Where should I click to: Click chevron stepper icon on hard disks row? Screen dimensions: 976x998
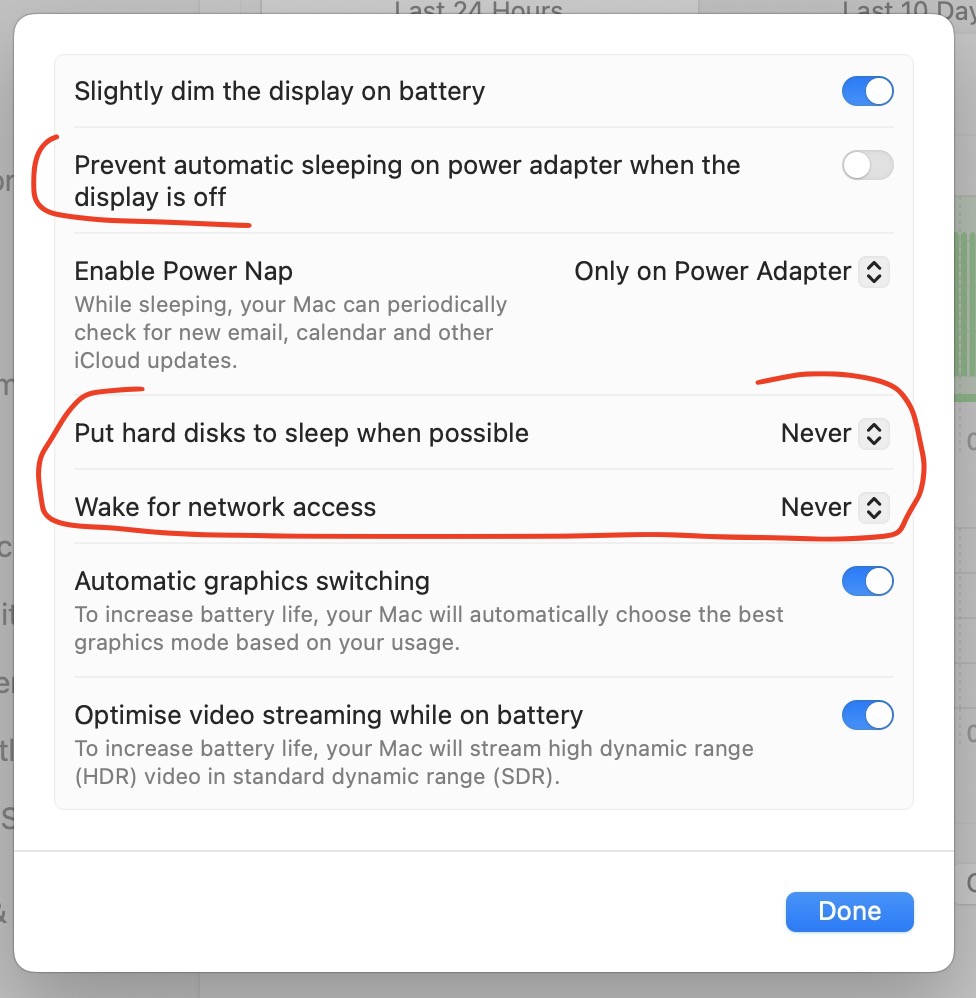[874, 433]
